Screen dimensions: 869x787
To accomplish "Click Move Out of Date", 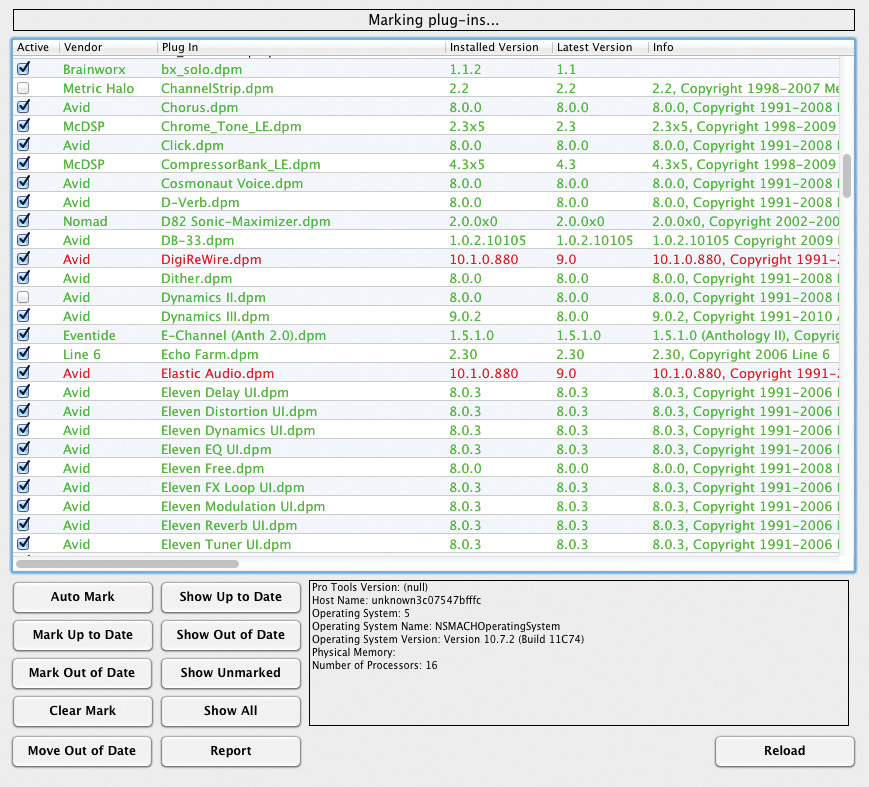I will pyautogui.click(x=82, y=751).
